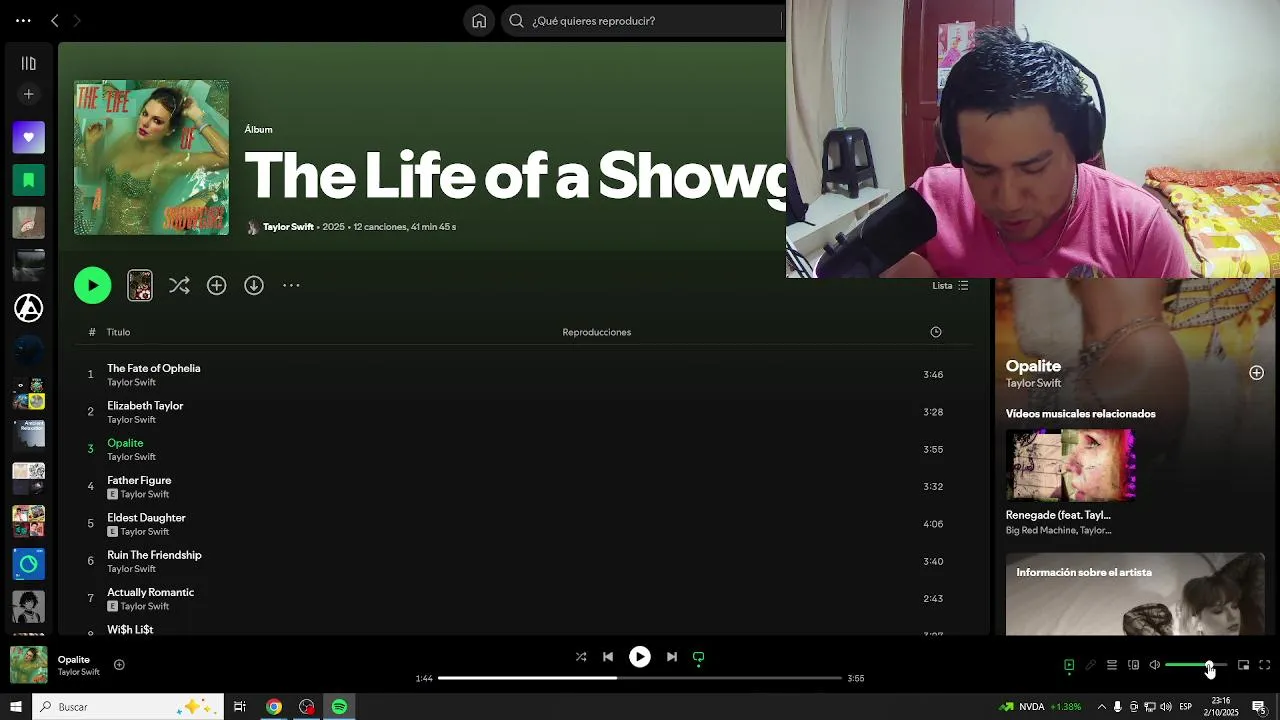Open Windows Start menu
1280x720 pixels.
coord(15,706)
